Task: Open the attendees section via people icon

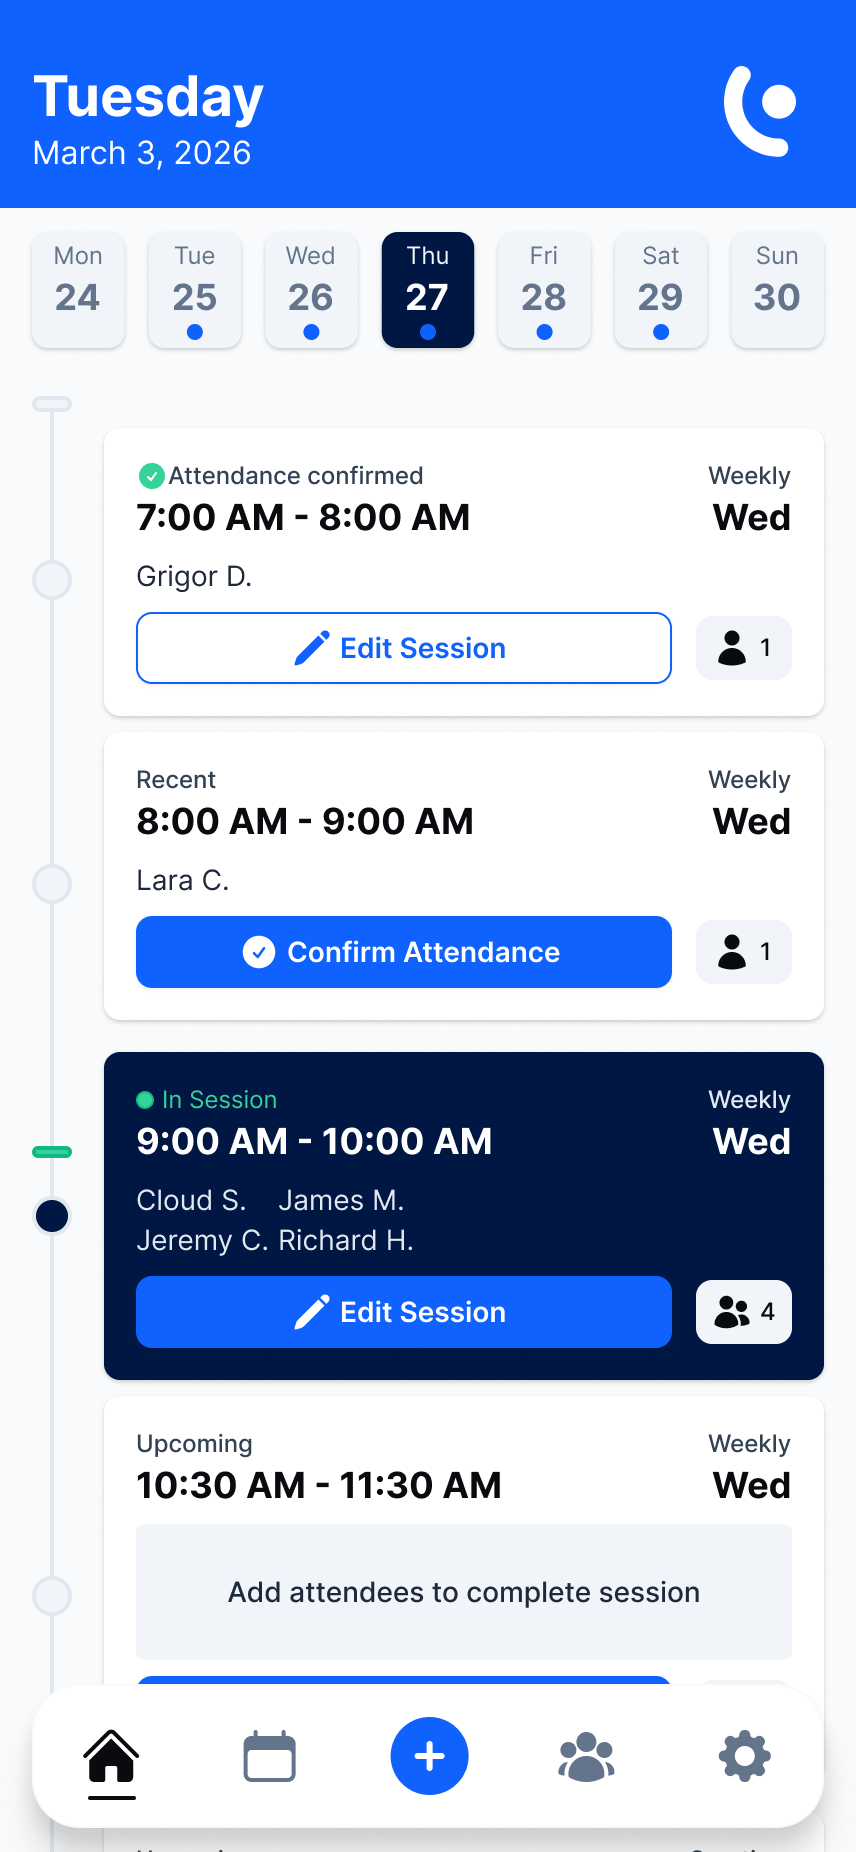Action: 586,1756
